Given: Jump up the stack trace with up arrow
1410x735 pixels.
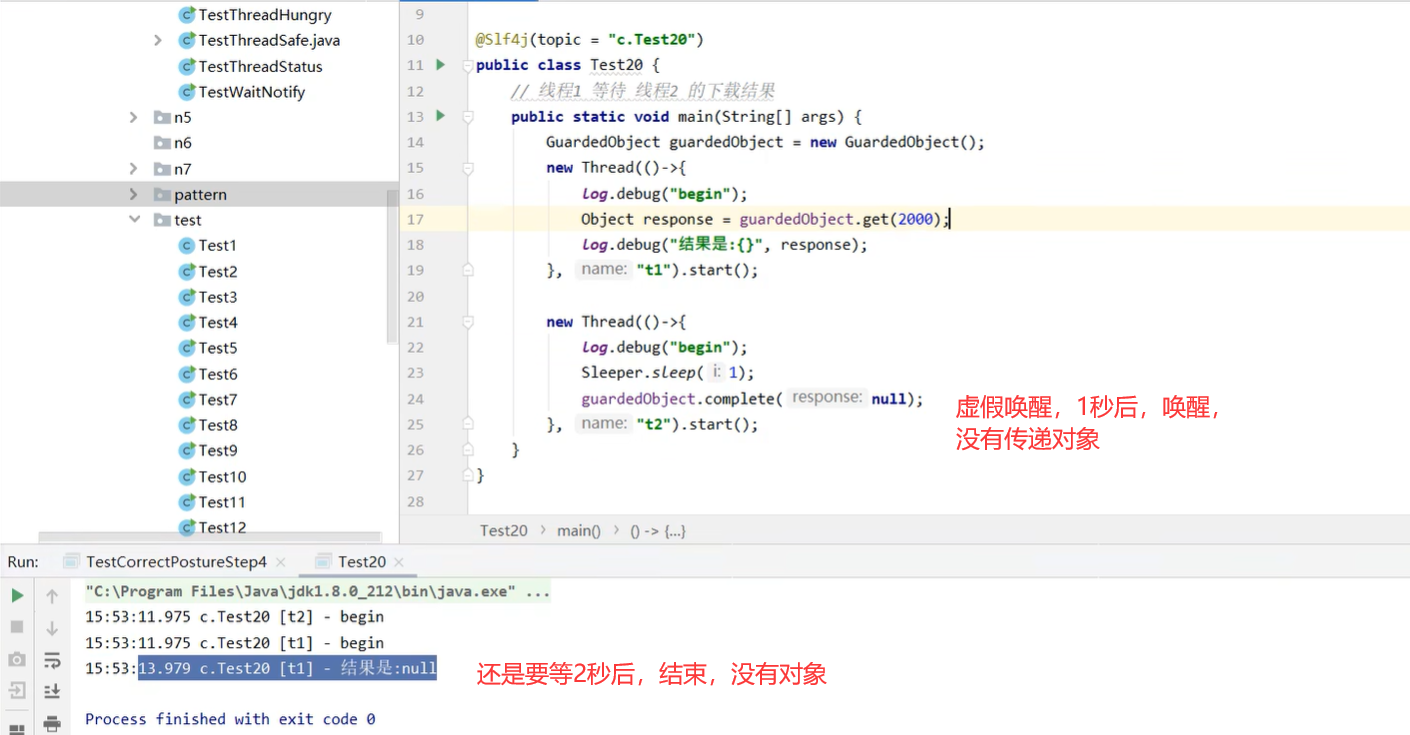Looking at the screenshot, I should point(52,596).
